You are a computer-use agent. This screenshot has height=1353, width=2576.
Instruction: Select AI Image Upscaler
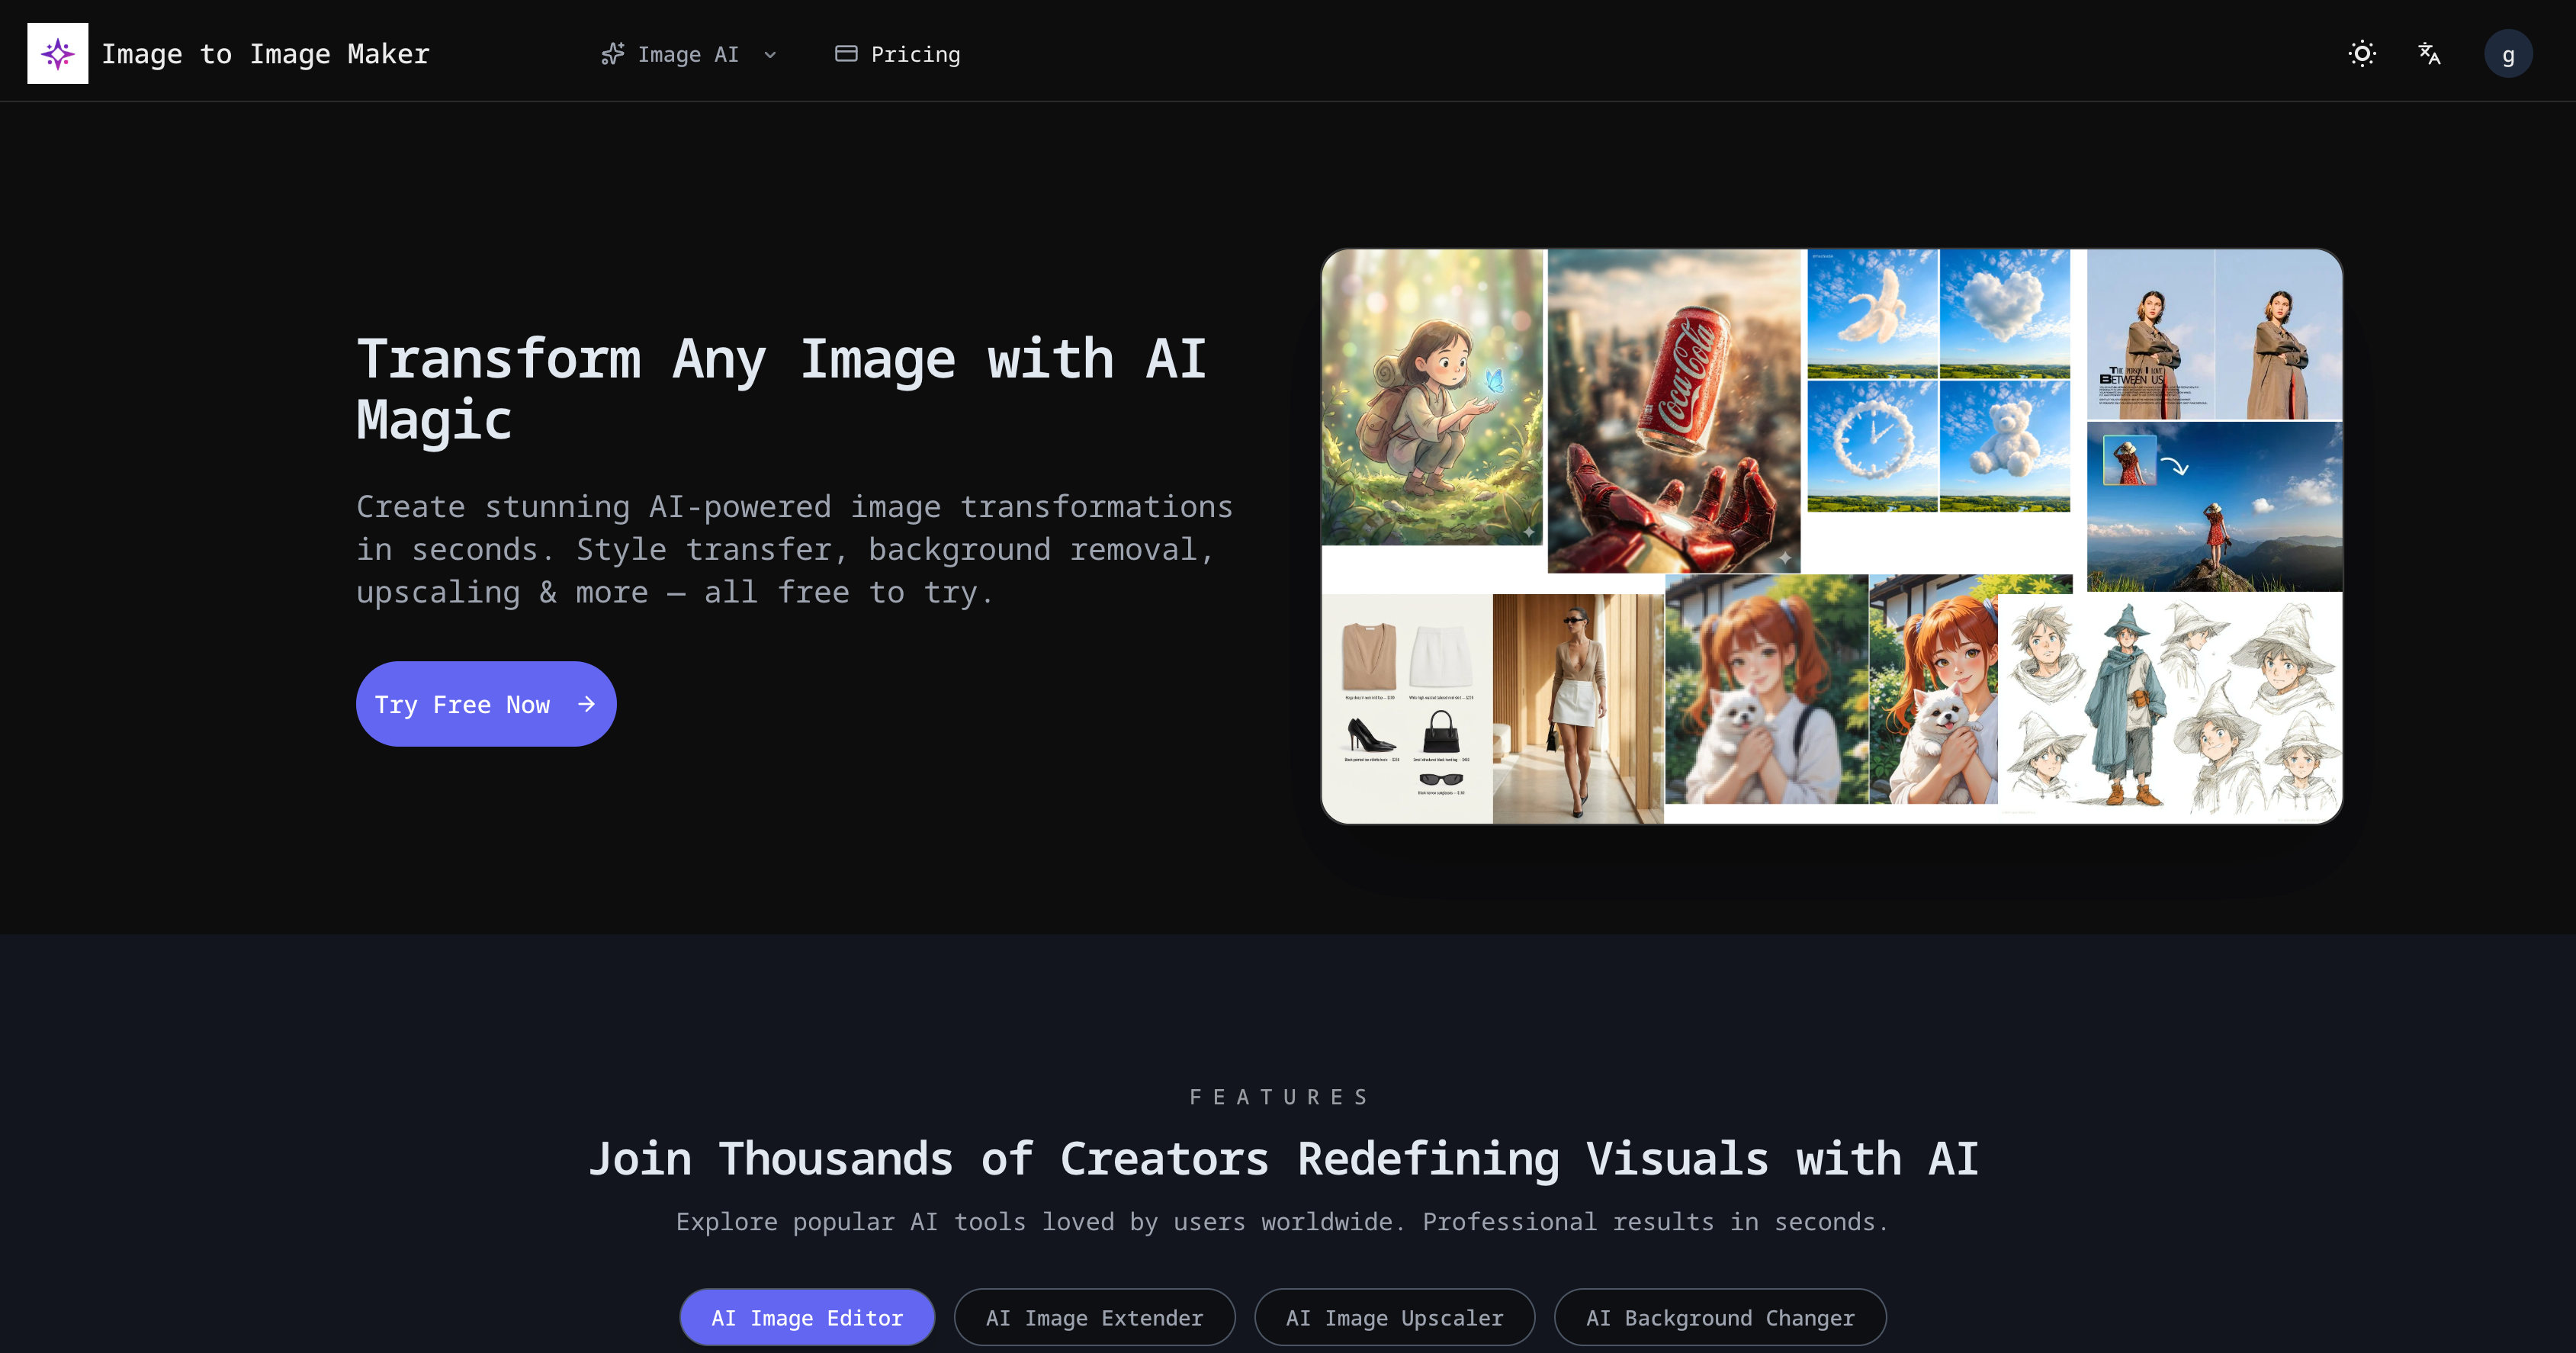(x=1394, y=1317)
